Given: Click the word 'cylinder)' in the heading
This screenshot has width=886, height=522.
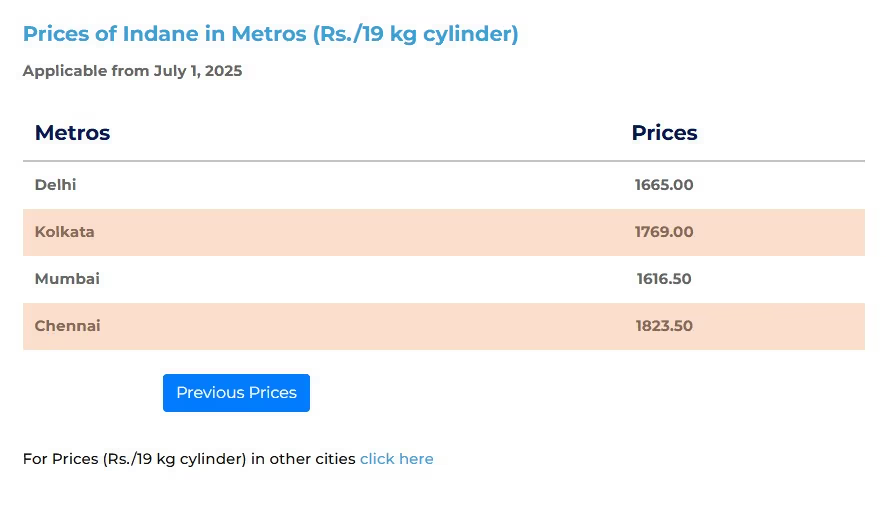Looking at the screenshot, I should (471, 34).
